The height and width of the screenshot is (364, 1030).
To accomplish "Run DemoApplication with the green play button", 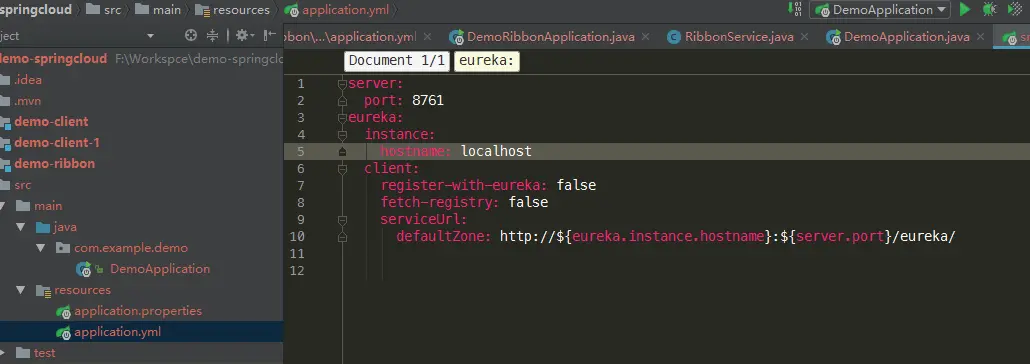I will [964, 9].
